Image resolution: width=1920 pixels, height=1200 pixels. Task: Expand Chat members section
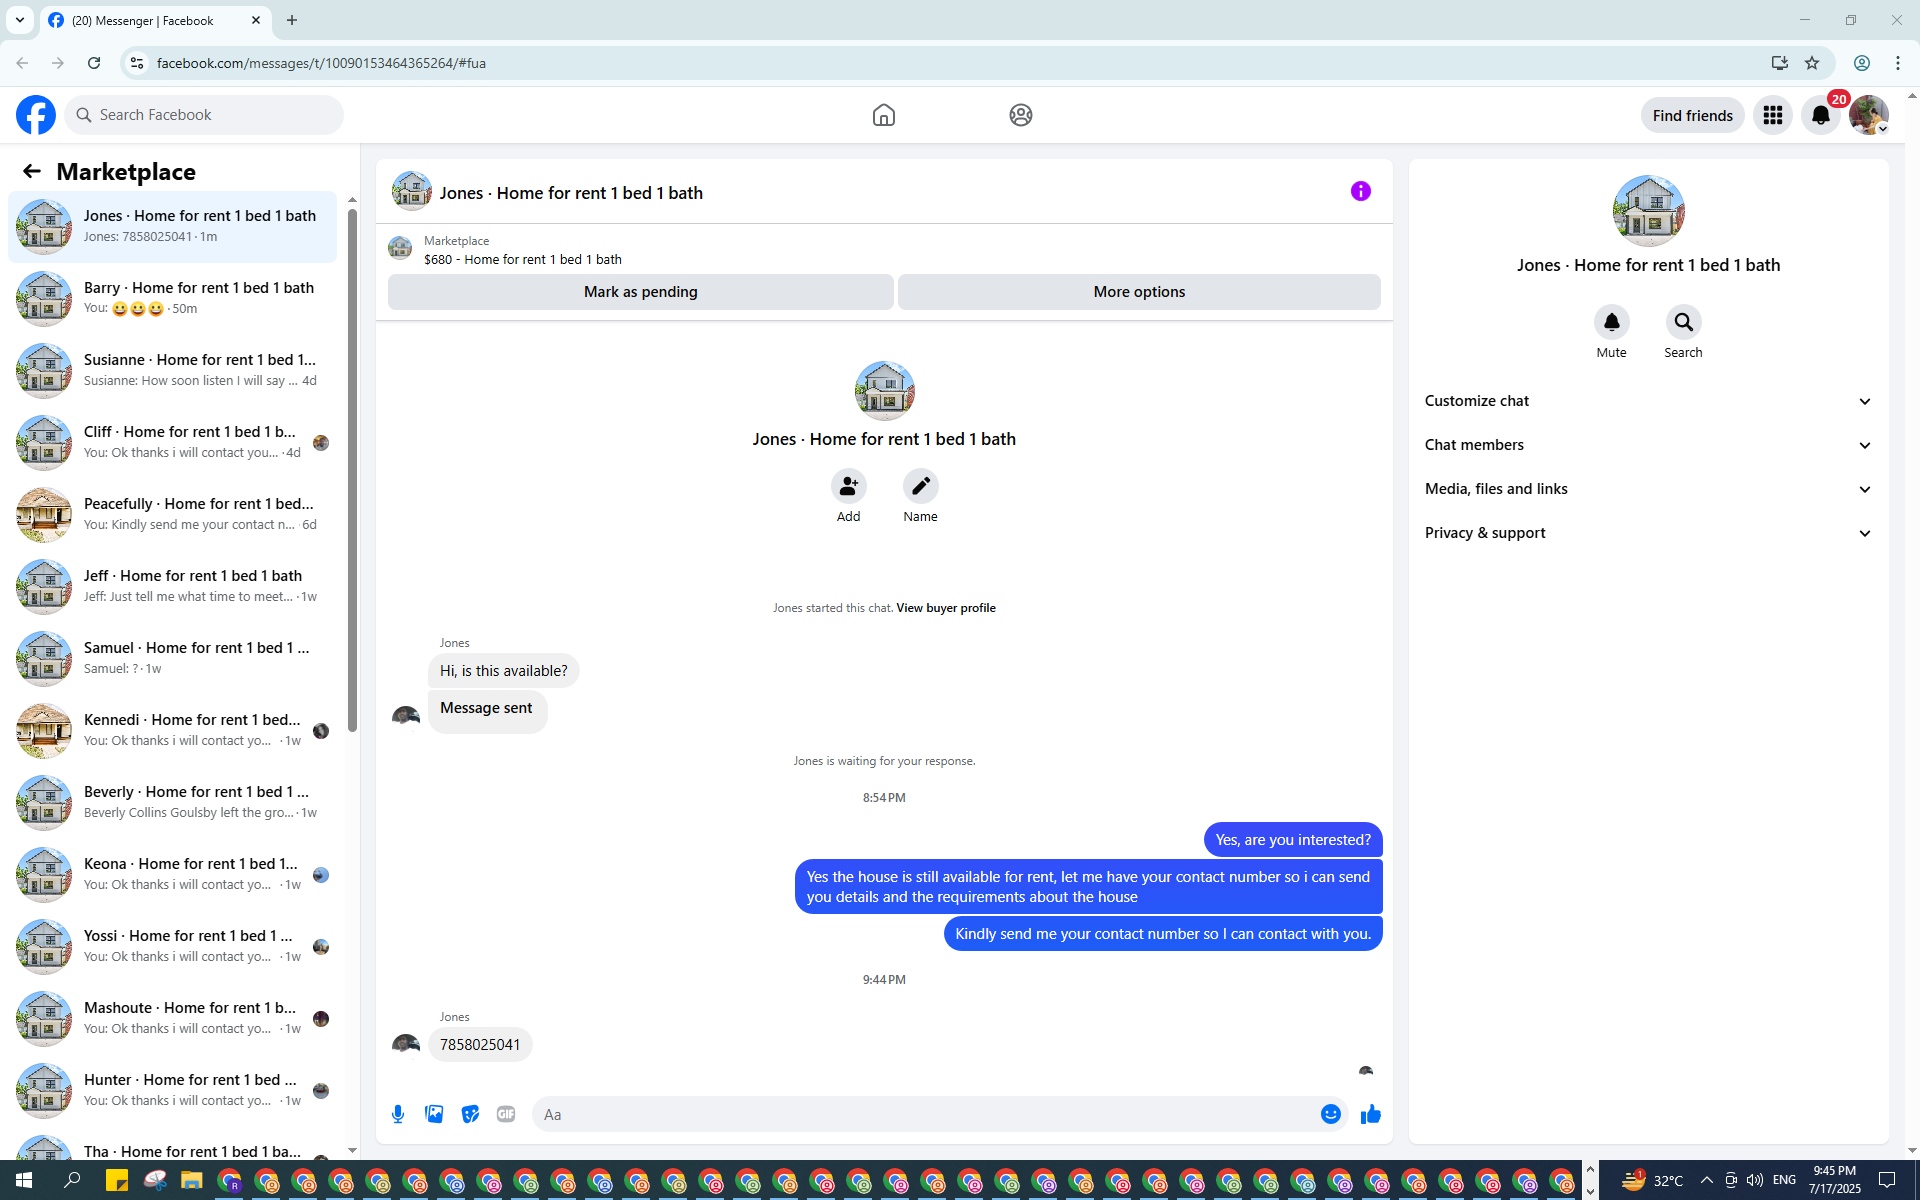tap(1649, 445)
